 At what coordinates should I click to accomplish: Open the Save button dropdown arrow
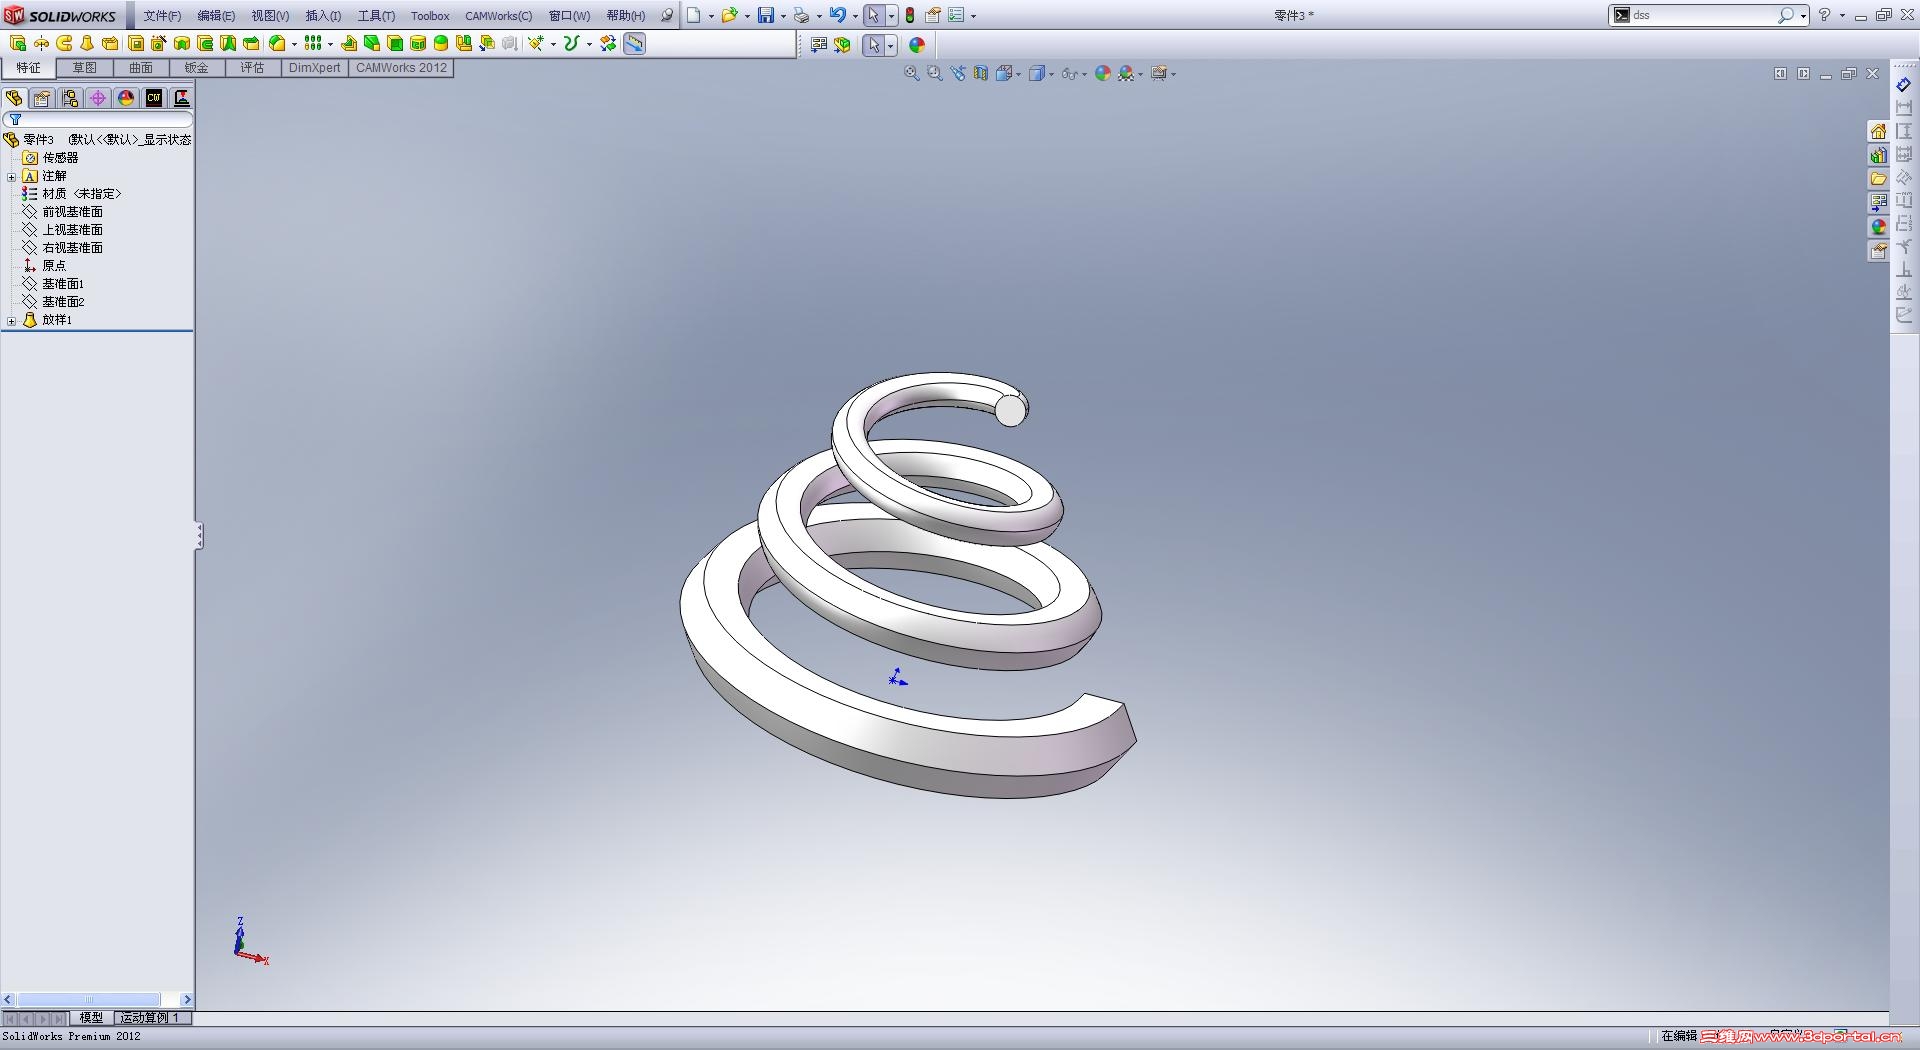(x=782, y=16)
